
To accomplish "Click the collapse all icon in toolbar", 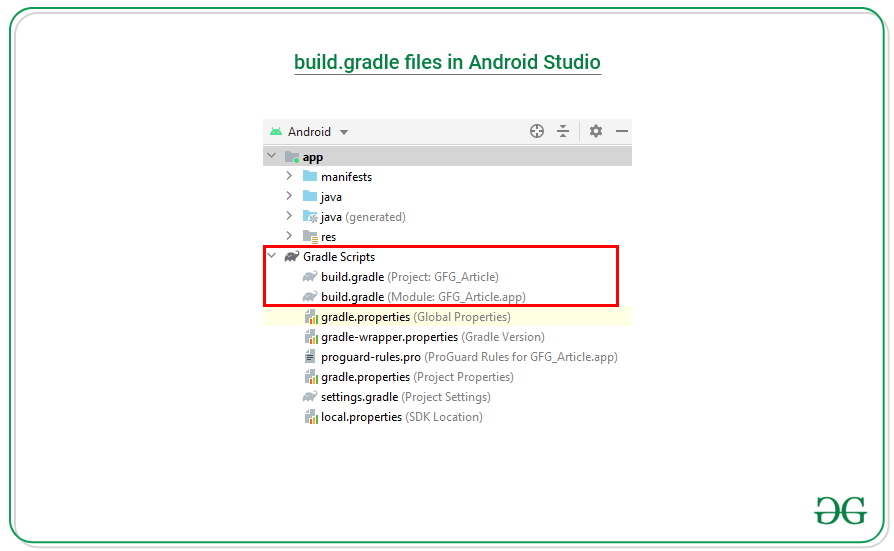I will pos(563,131).
